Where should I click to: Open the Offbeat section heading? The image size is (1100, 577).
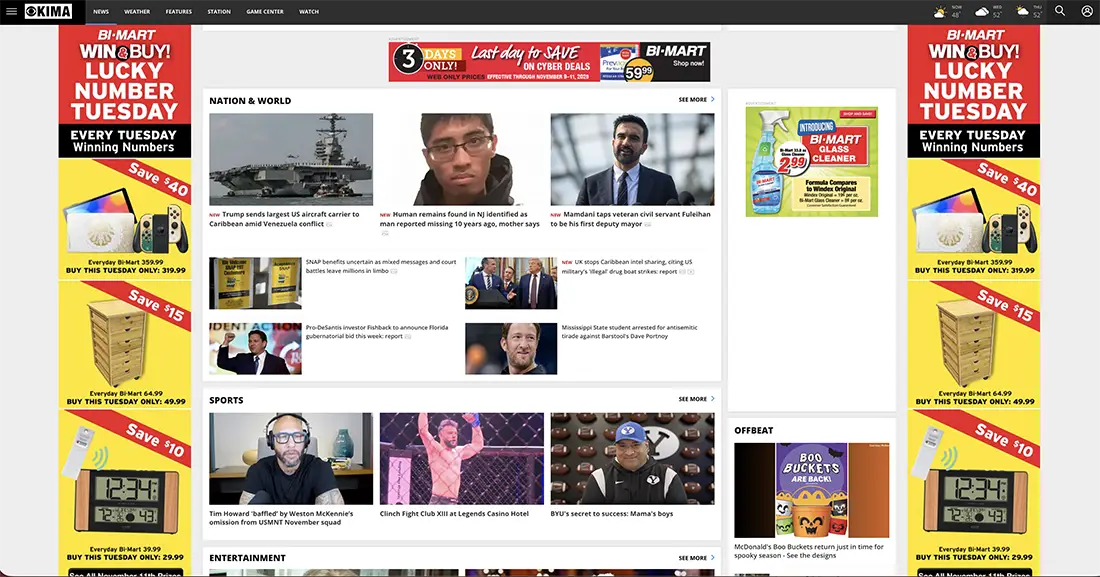click(x=753, y=430)
